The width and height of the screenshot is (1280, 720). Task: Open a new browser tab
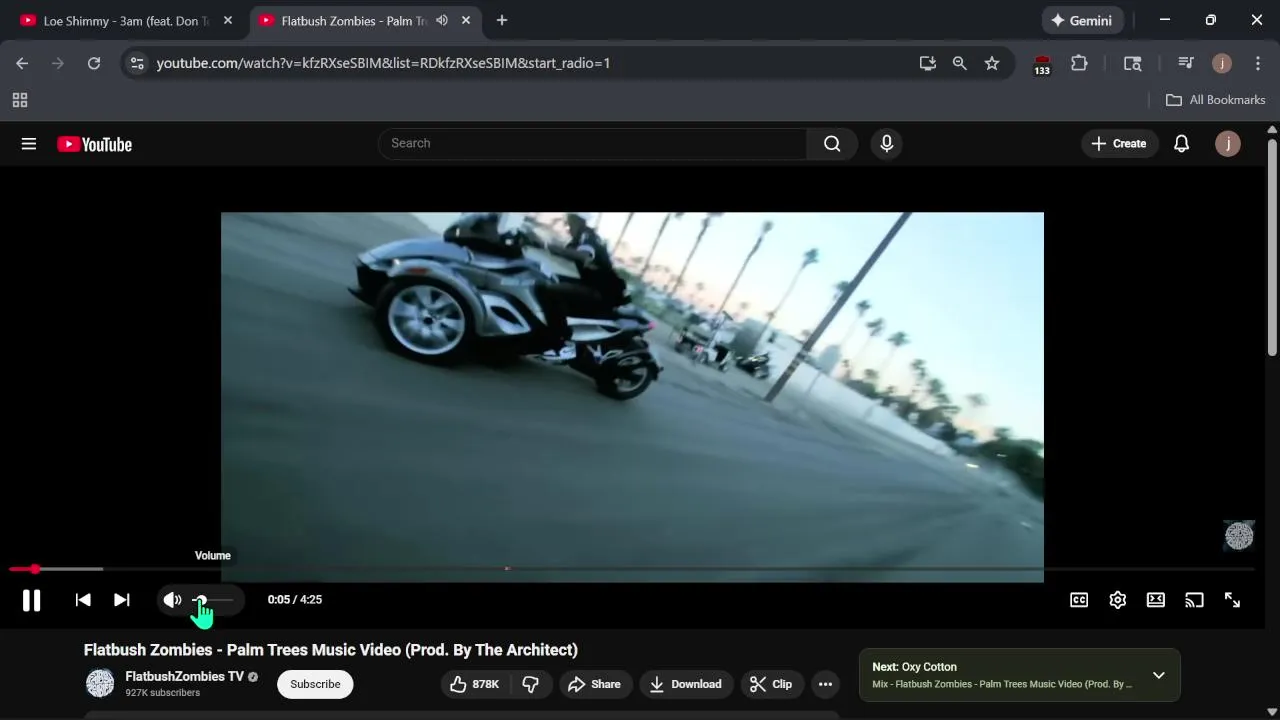pos(502,20)
